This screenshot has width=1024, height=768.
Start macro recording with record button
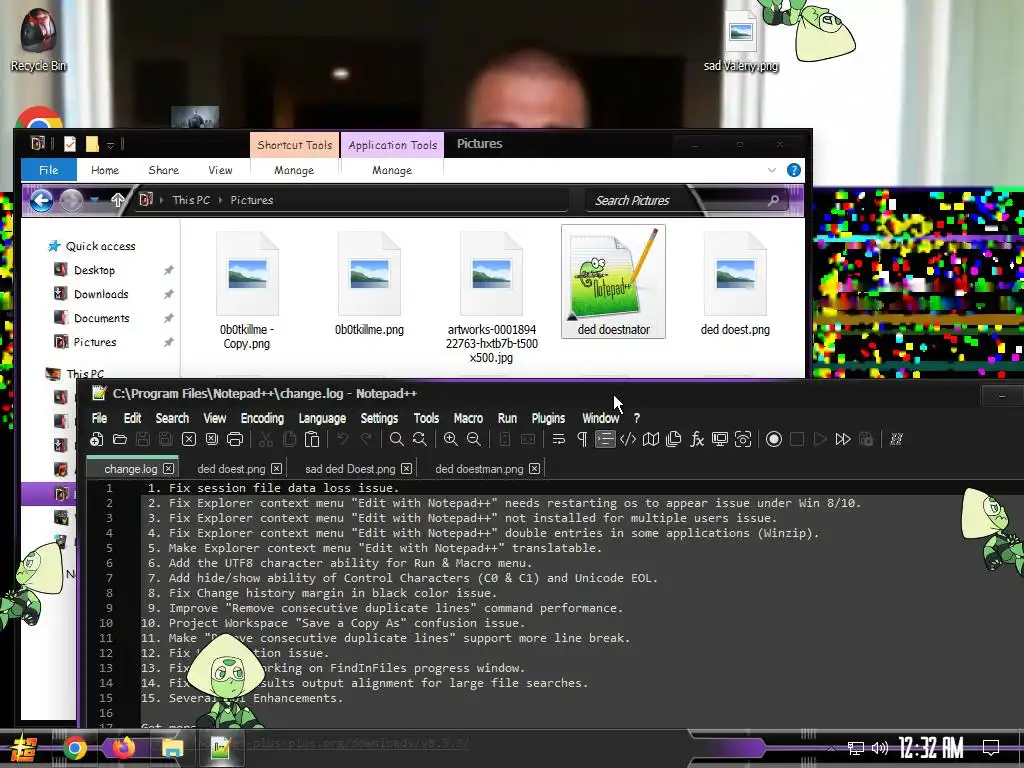pyautogui.click(x=774, y=440)
